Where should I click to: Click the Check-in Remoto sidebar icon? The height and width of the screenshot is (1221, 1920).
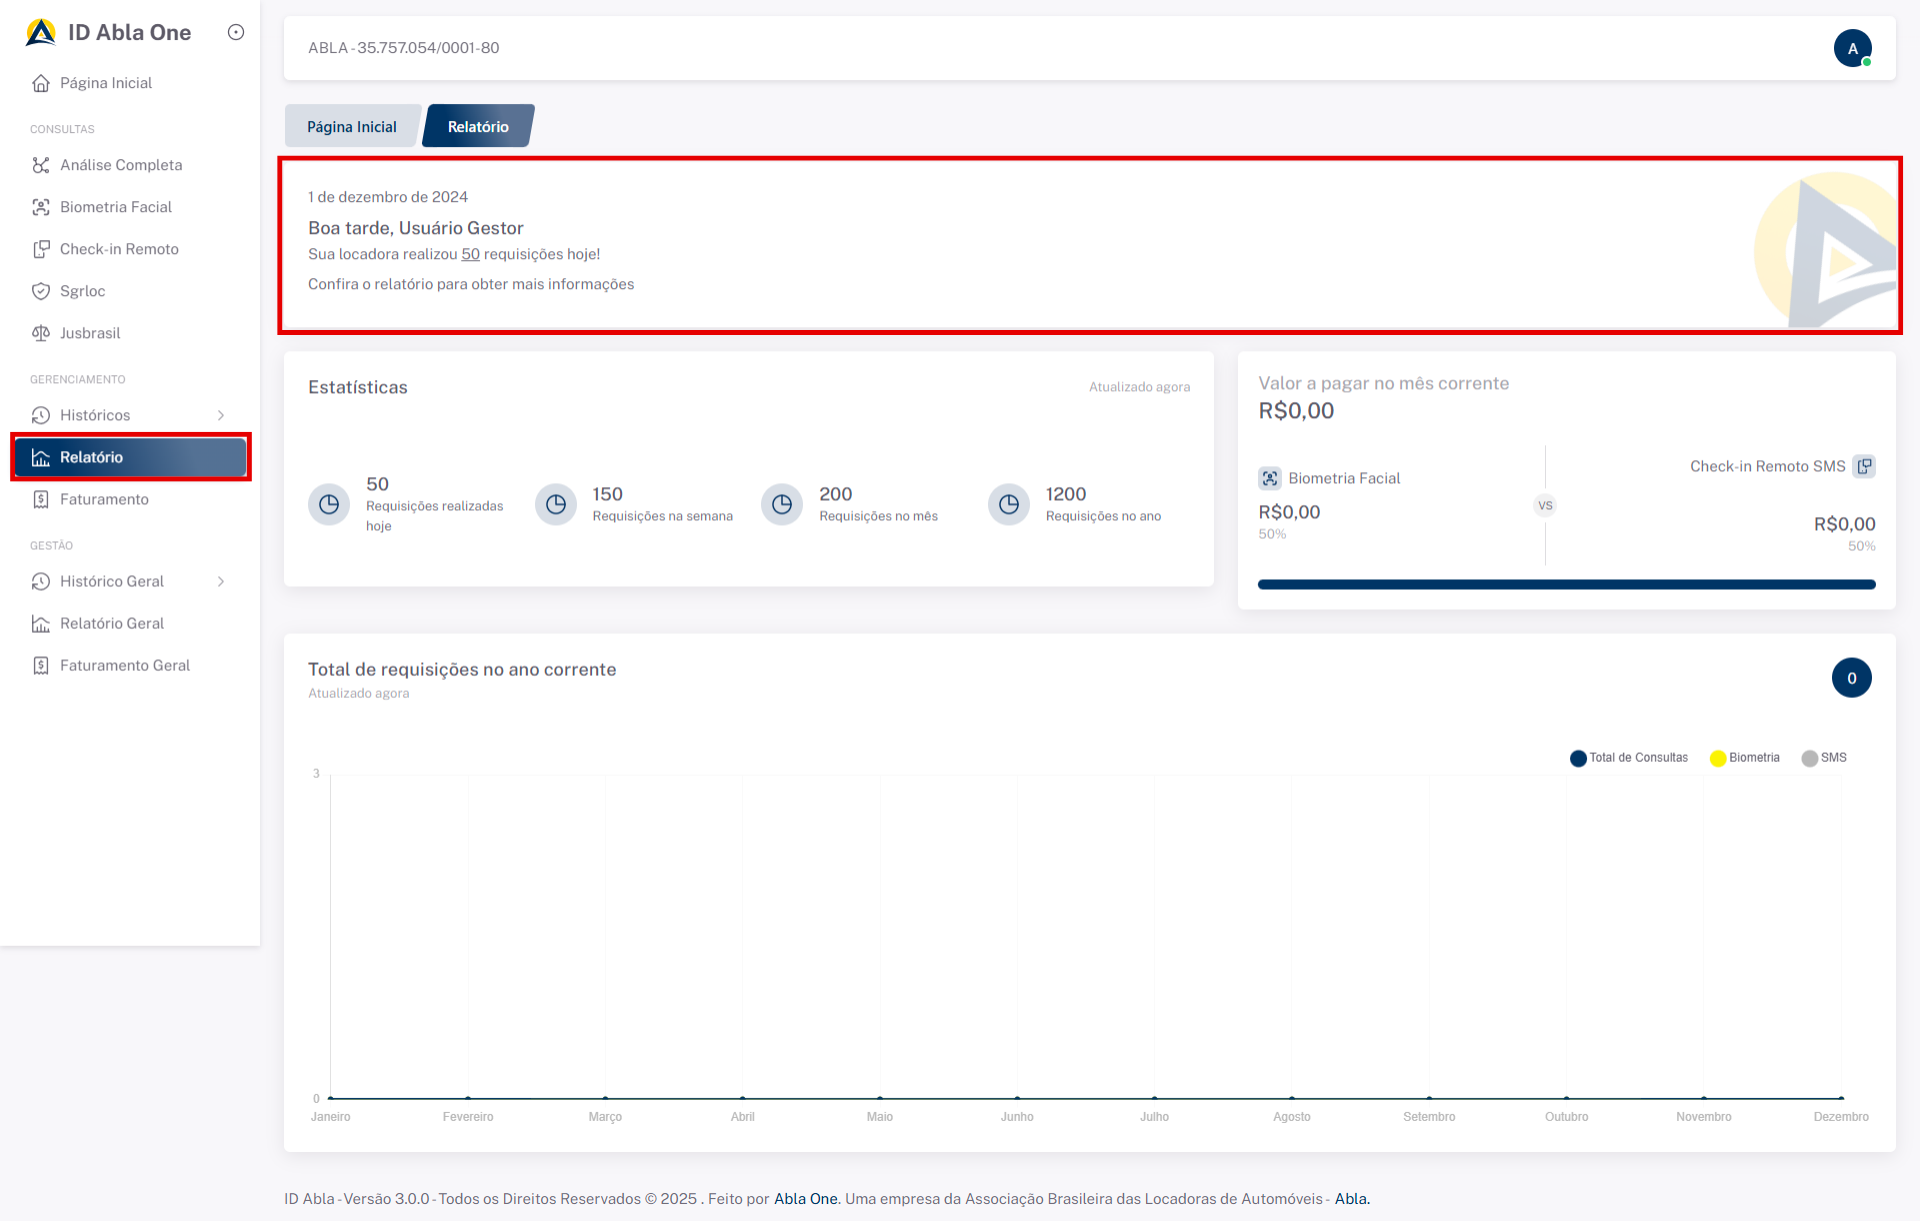41,249
